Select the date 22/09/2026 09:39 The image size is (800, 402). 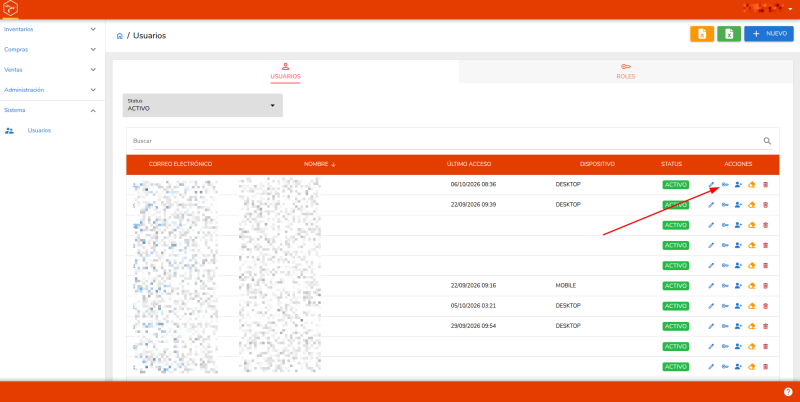pyautogui.click(x=473, y=205)
